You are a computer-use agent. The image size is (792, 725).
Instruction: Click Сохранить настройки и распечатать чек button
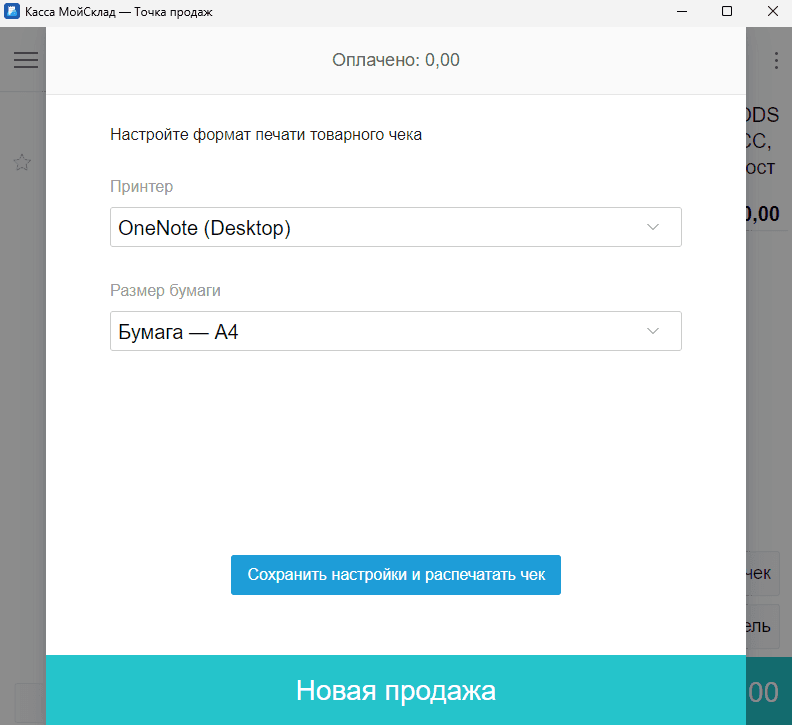click(395, 575)
